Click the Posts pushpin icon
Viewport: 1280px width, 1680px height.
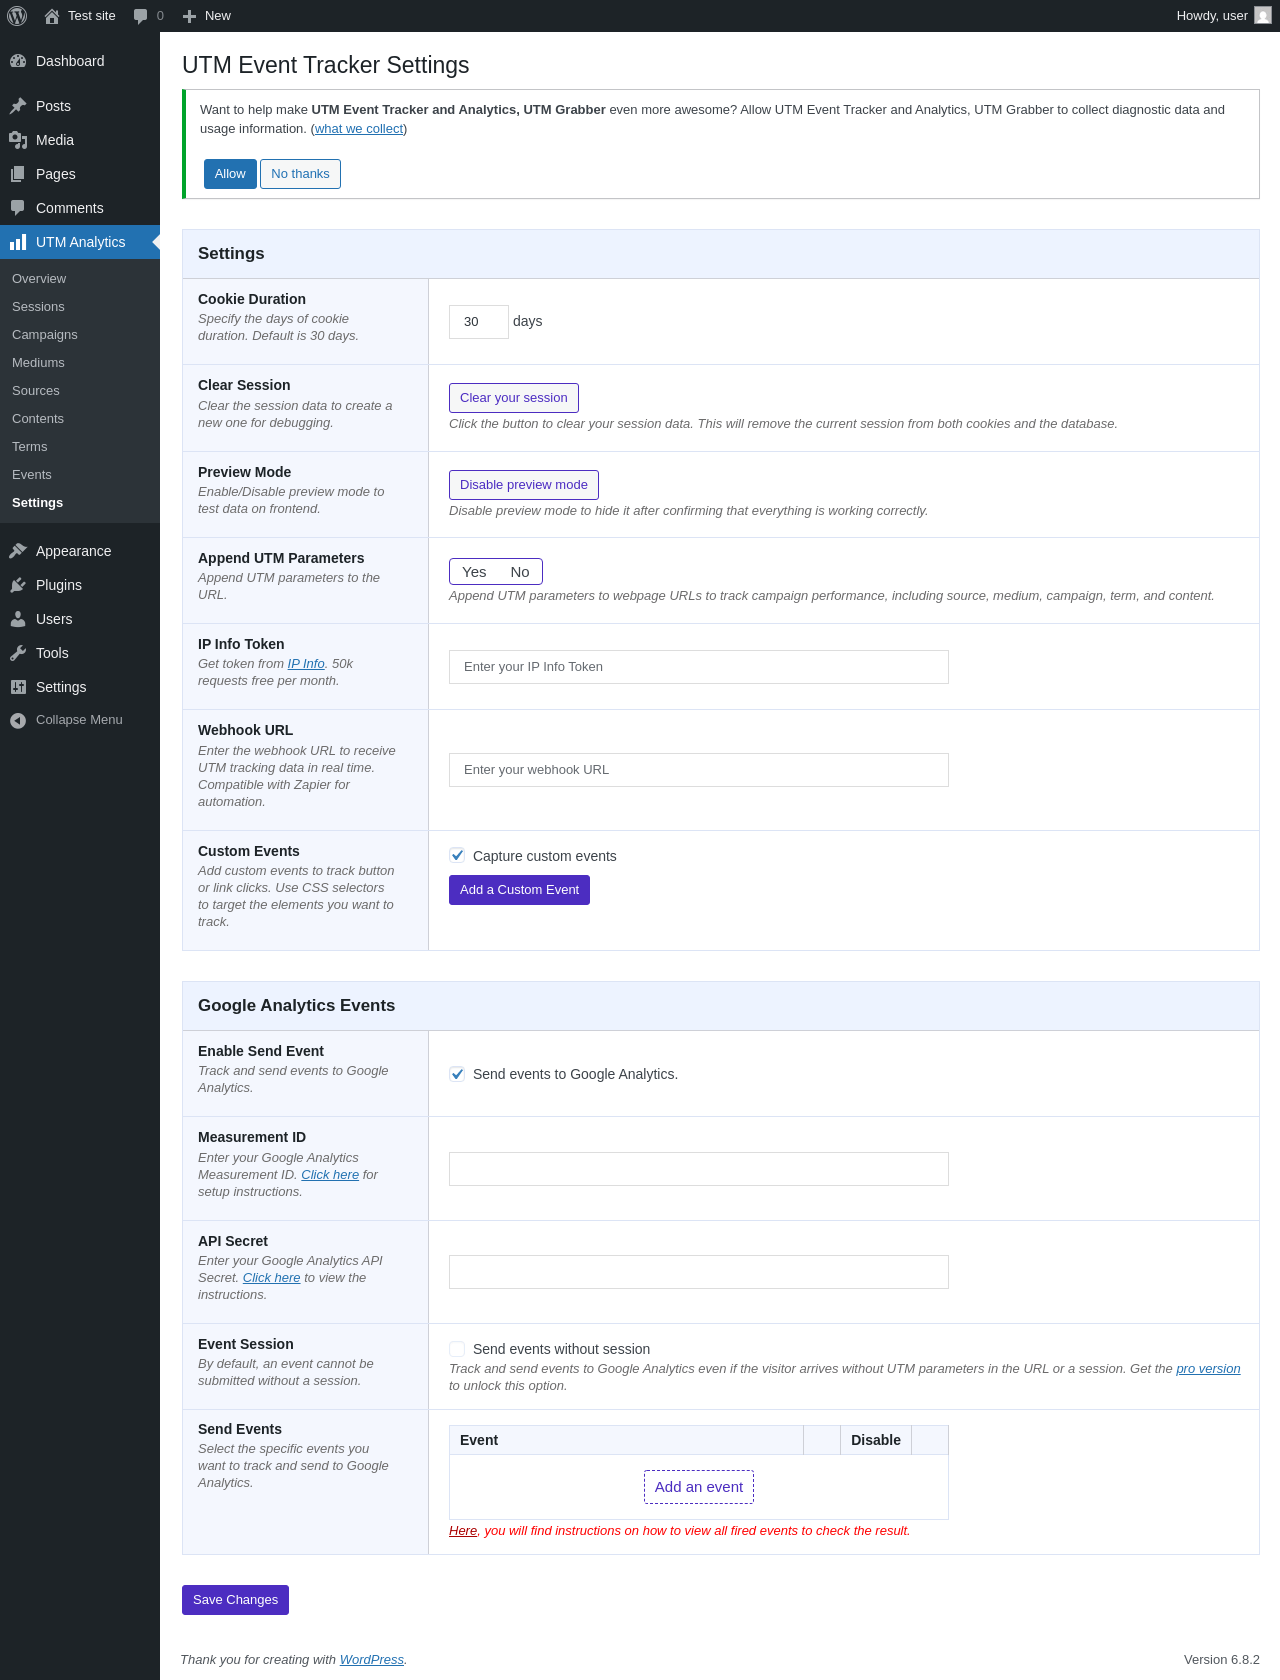[x=18, y=106]
